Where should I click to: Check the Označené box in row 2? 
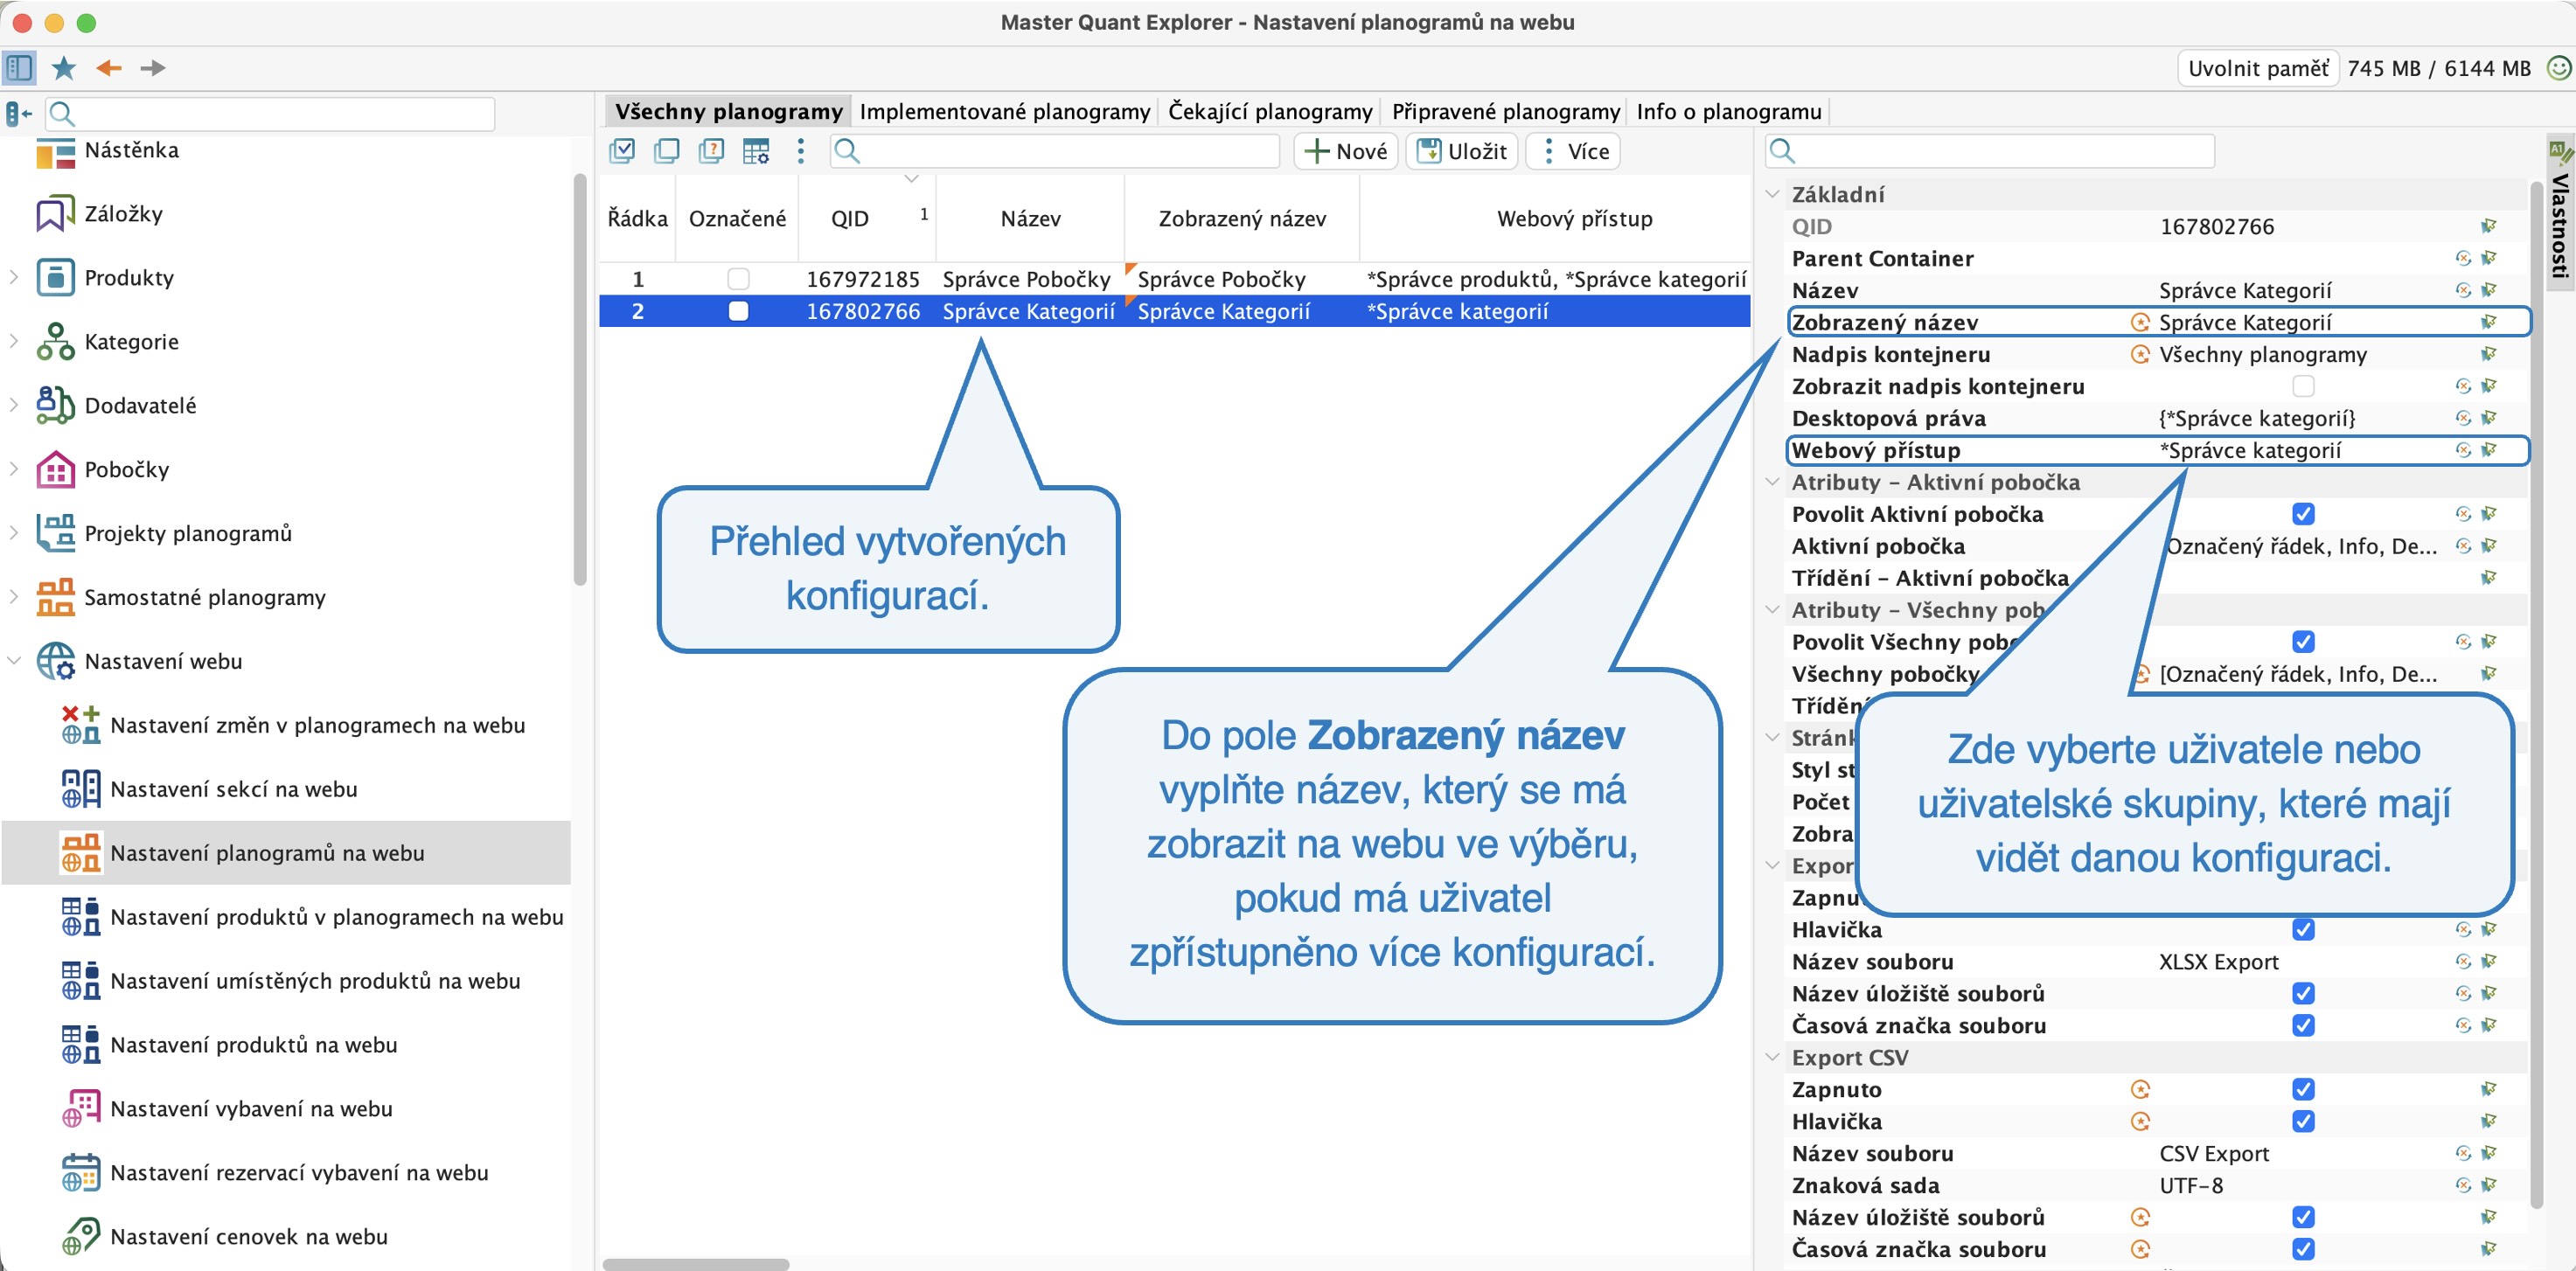(738, 311)
